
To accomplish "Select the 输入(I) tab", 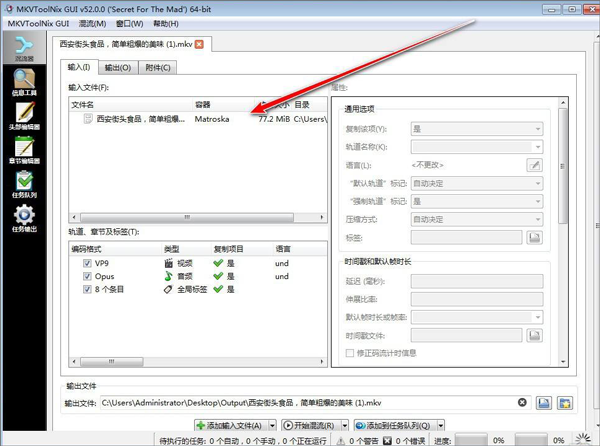I will click(79, 67).
